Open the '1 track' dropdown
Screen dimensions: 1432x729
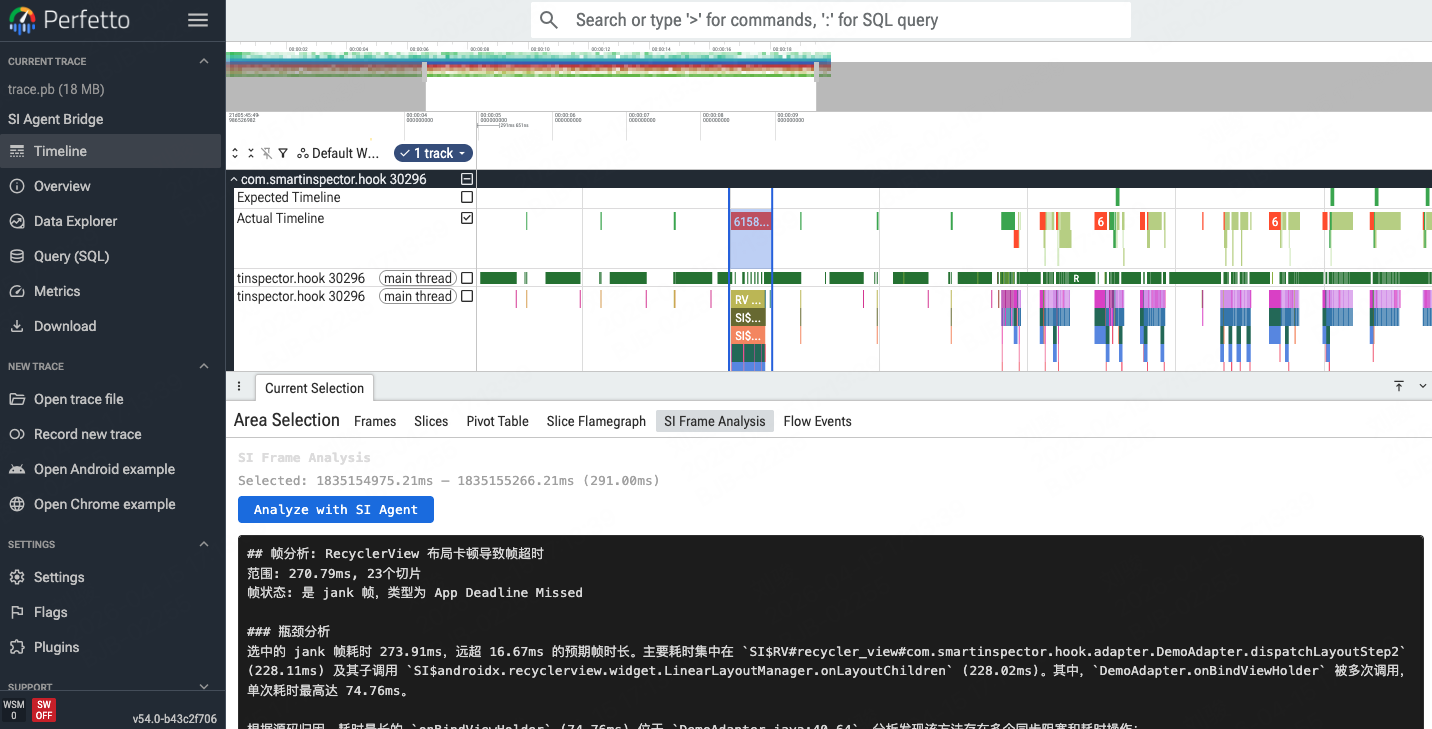(433, 153)
